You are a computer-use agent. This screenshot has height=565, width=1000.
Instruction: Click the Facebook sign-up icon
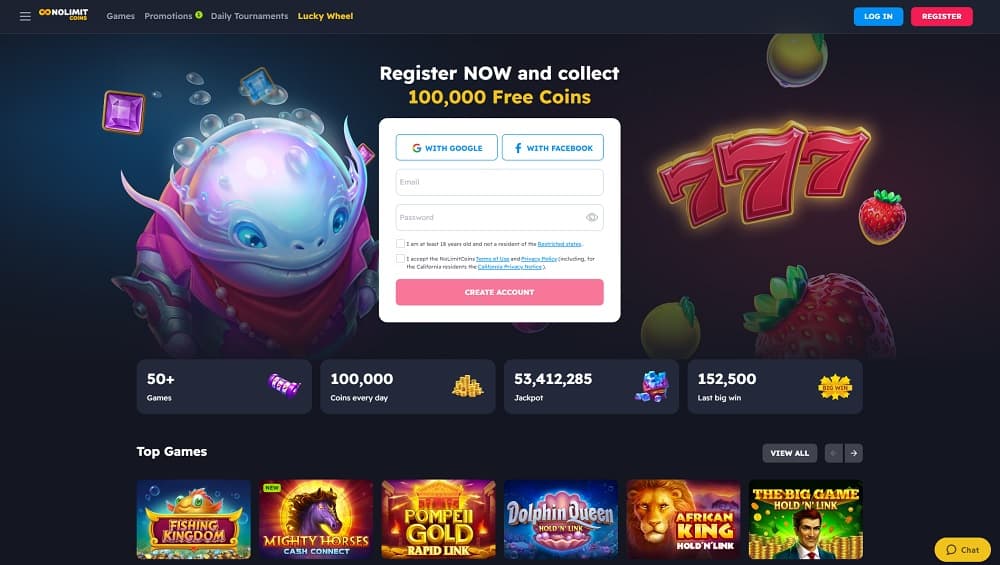point(518,148)
